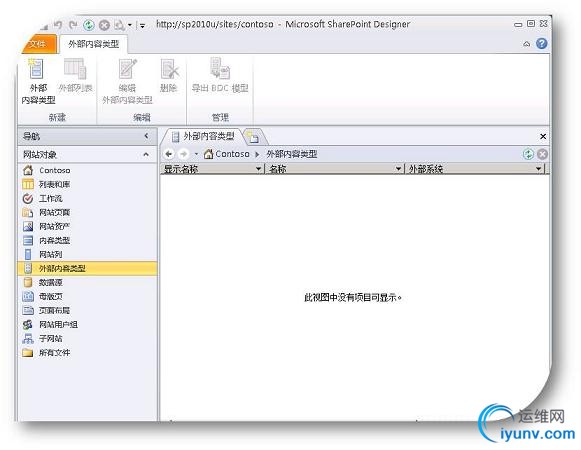Click the stop icon at breadcrumb bar right
The width and height of the screenshot is (581, 450).
click(542, 154)
